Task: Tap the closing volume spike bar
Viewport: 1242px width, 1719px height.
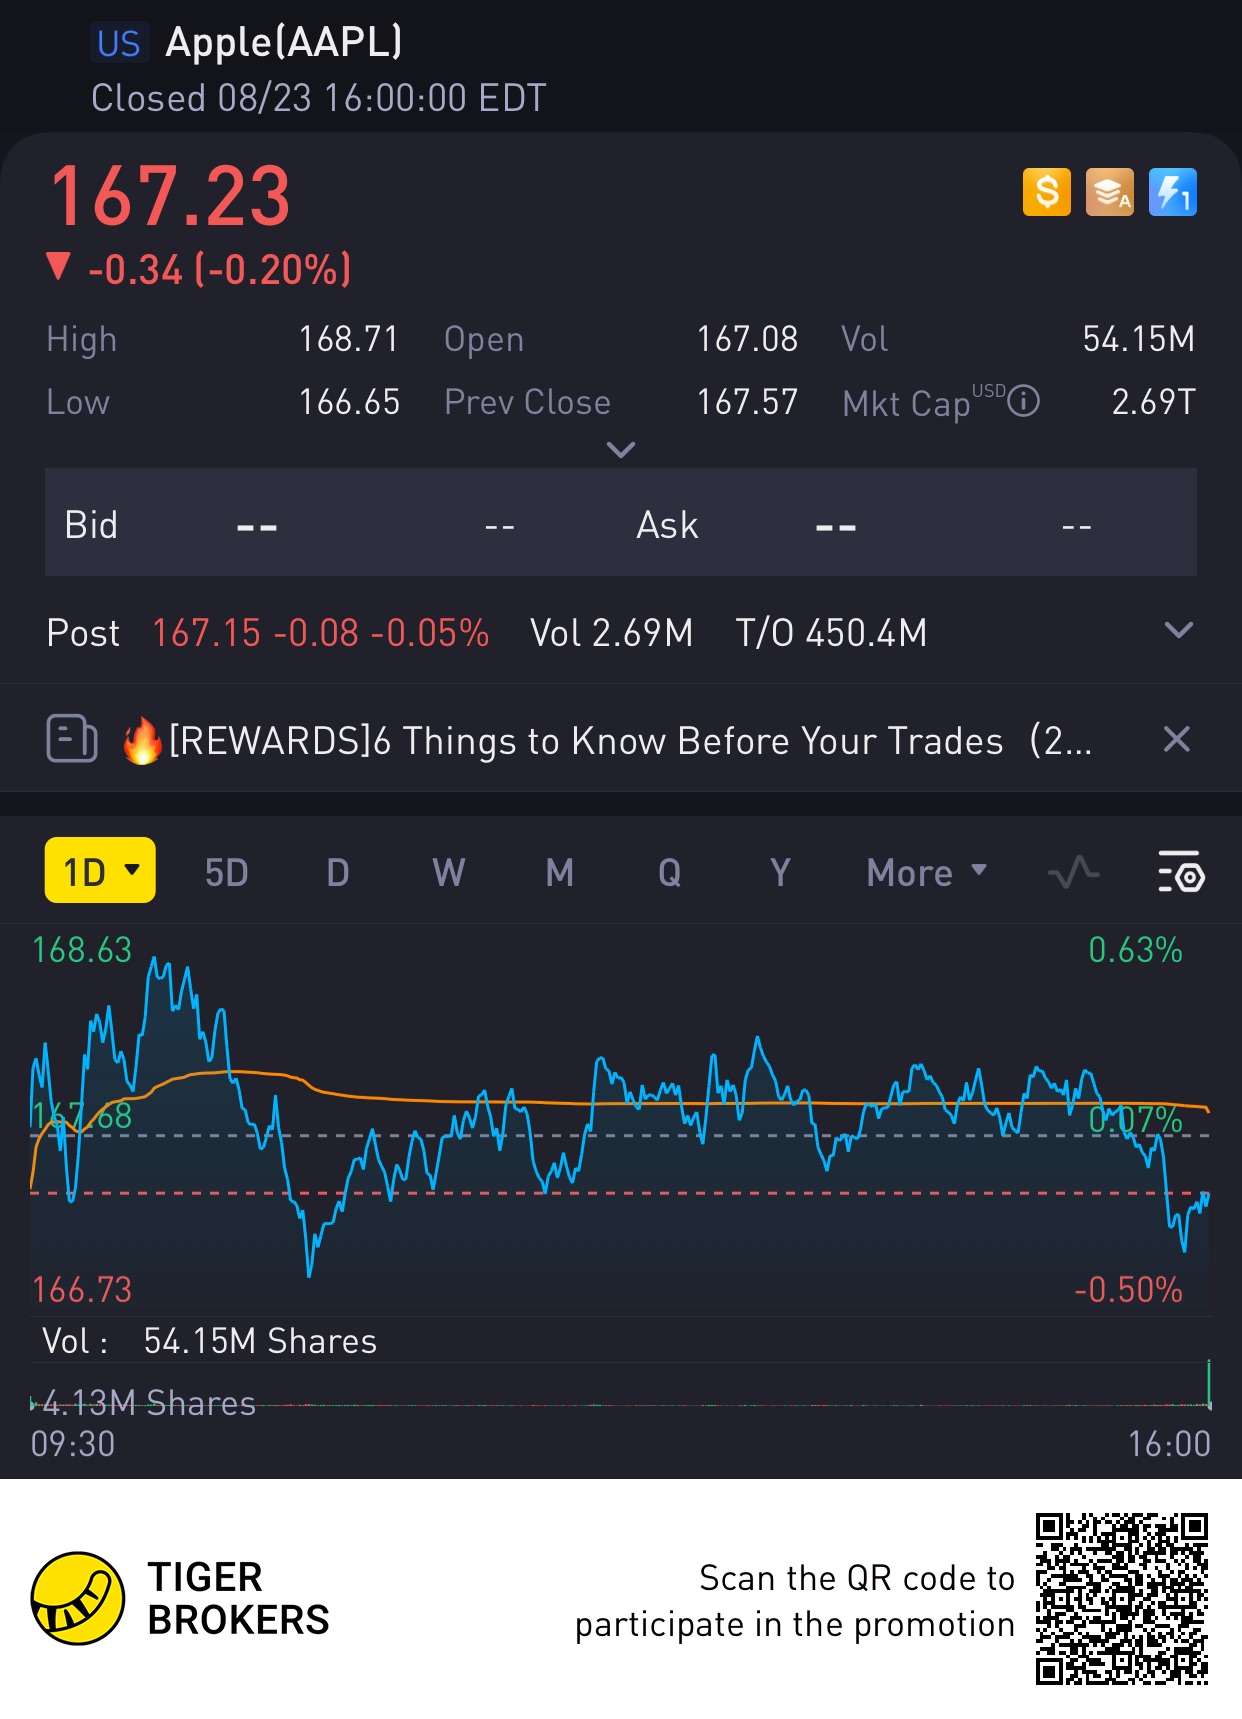Action: pyautogui.click(x=1209, y=1384)
